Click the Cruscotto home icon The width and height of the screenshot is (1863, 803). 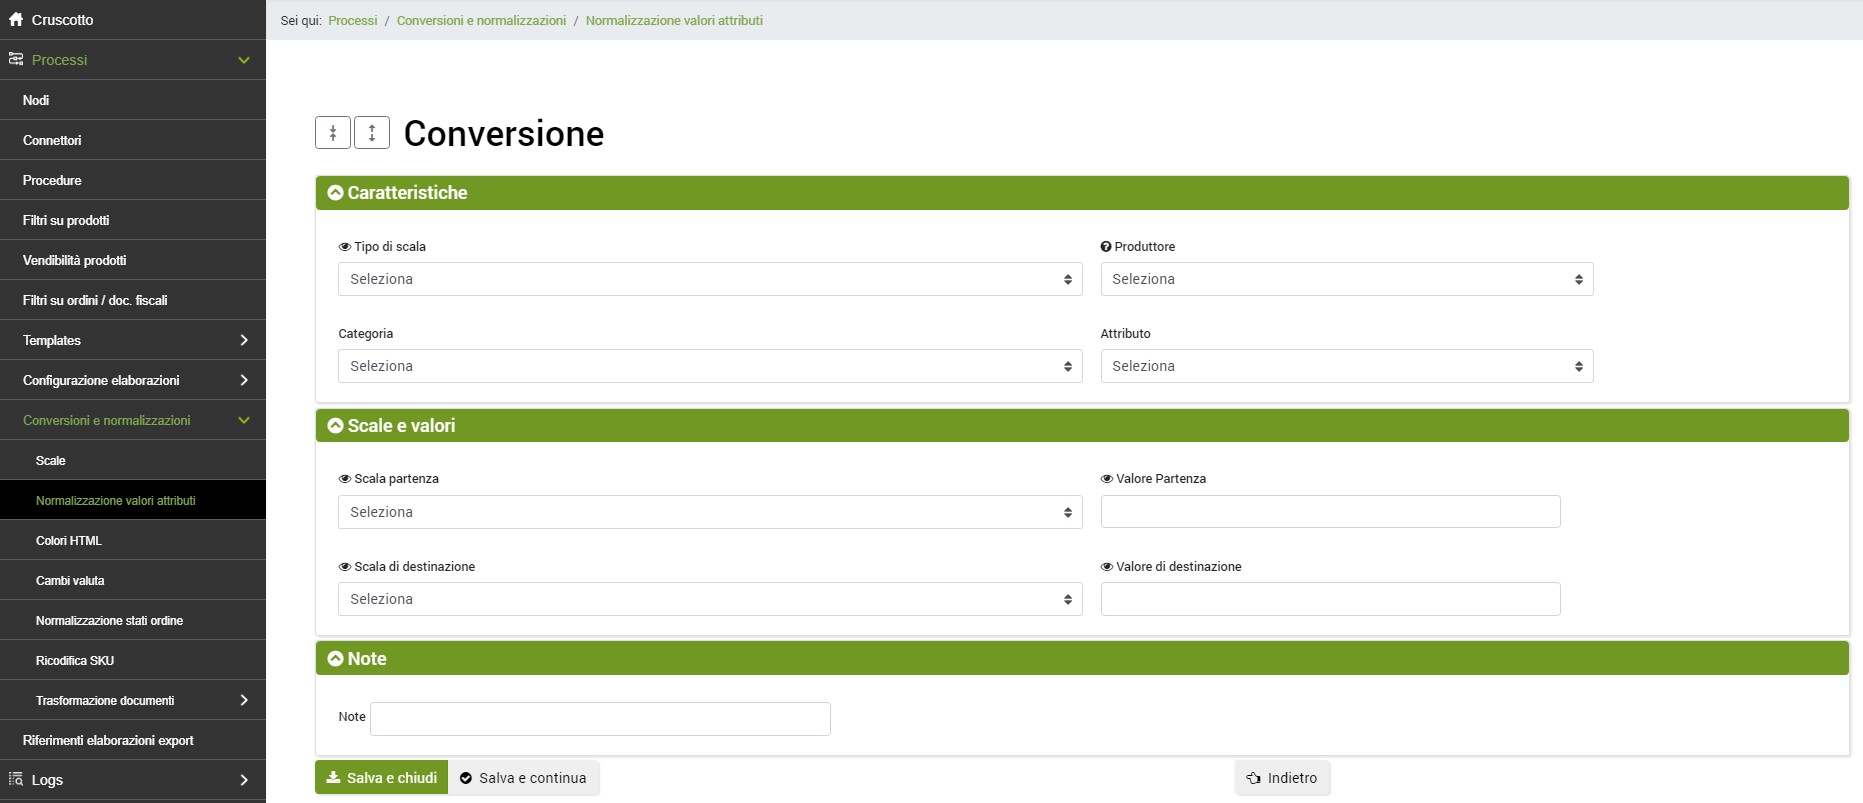click(x=16, y=20)
